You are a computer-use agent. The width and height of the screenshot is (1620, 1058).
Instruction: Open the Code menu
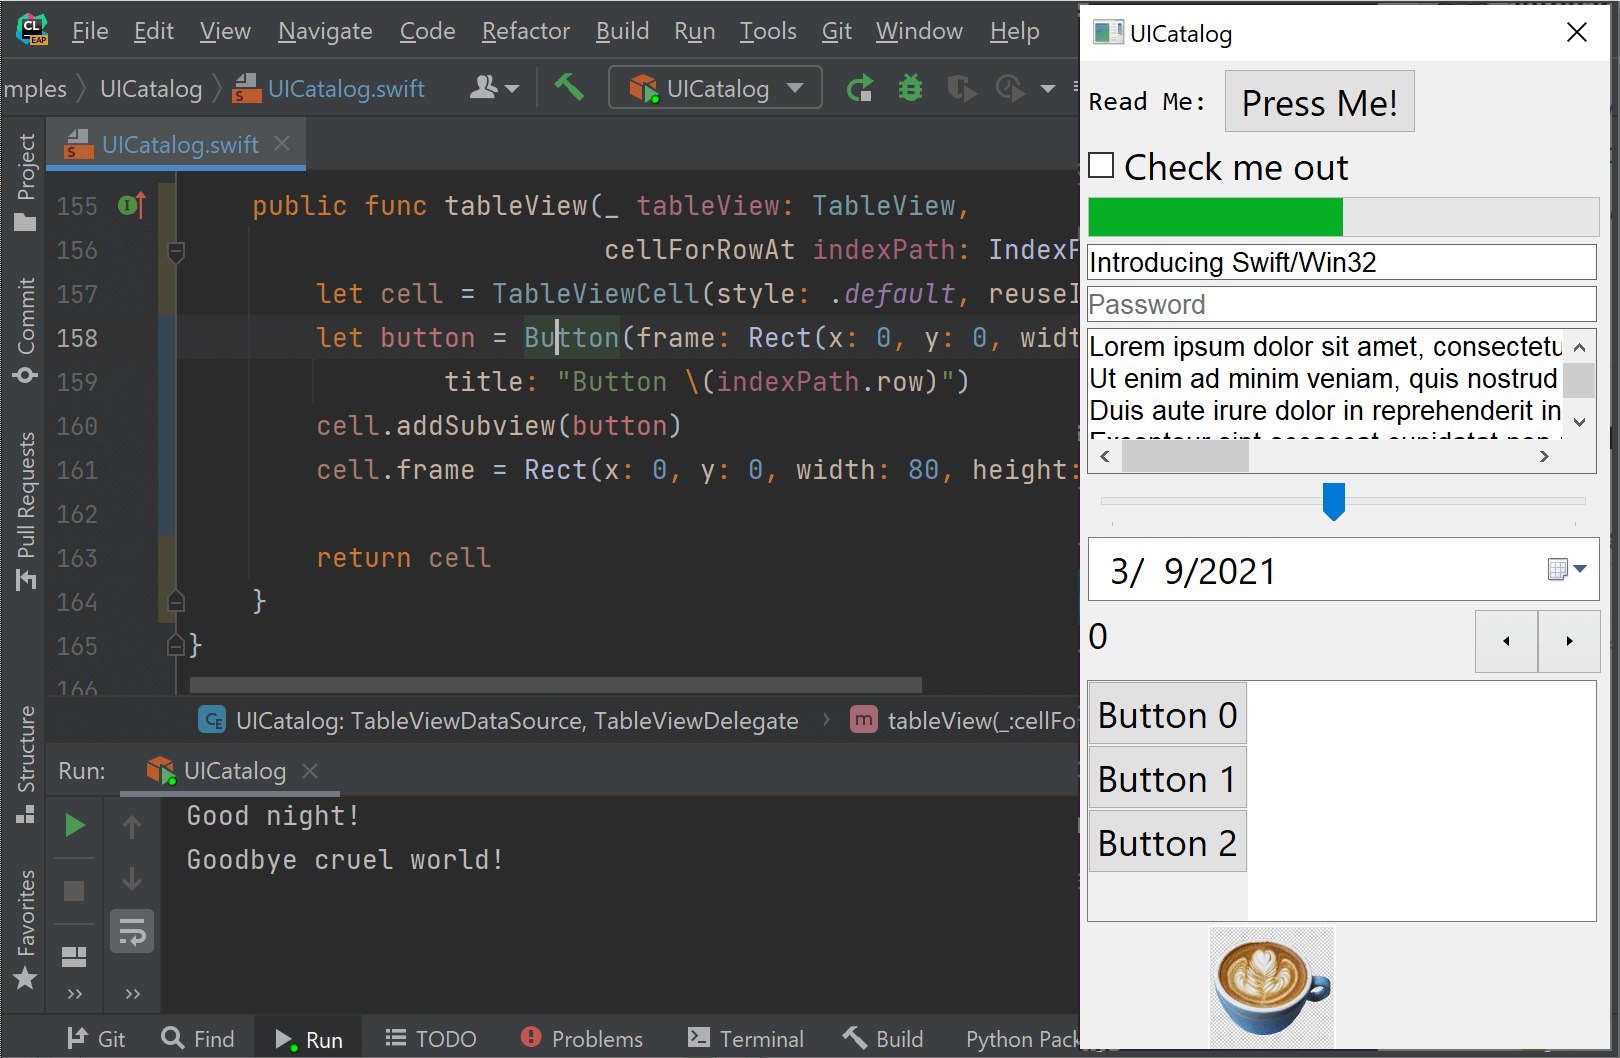(x=427, y=31)
